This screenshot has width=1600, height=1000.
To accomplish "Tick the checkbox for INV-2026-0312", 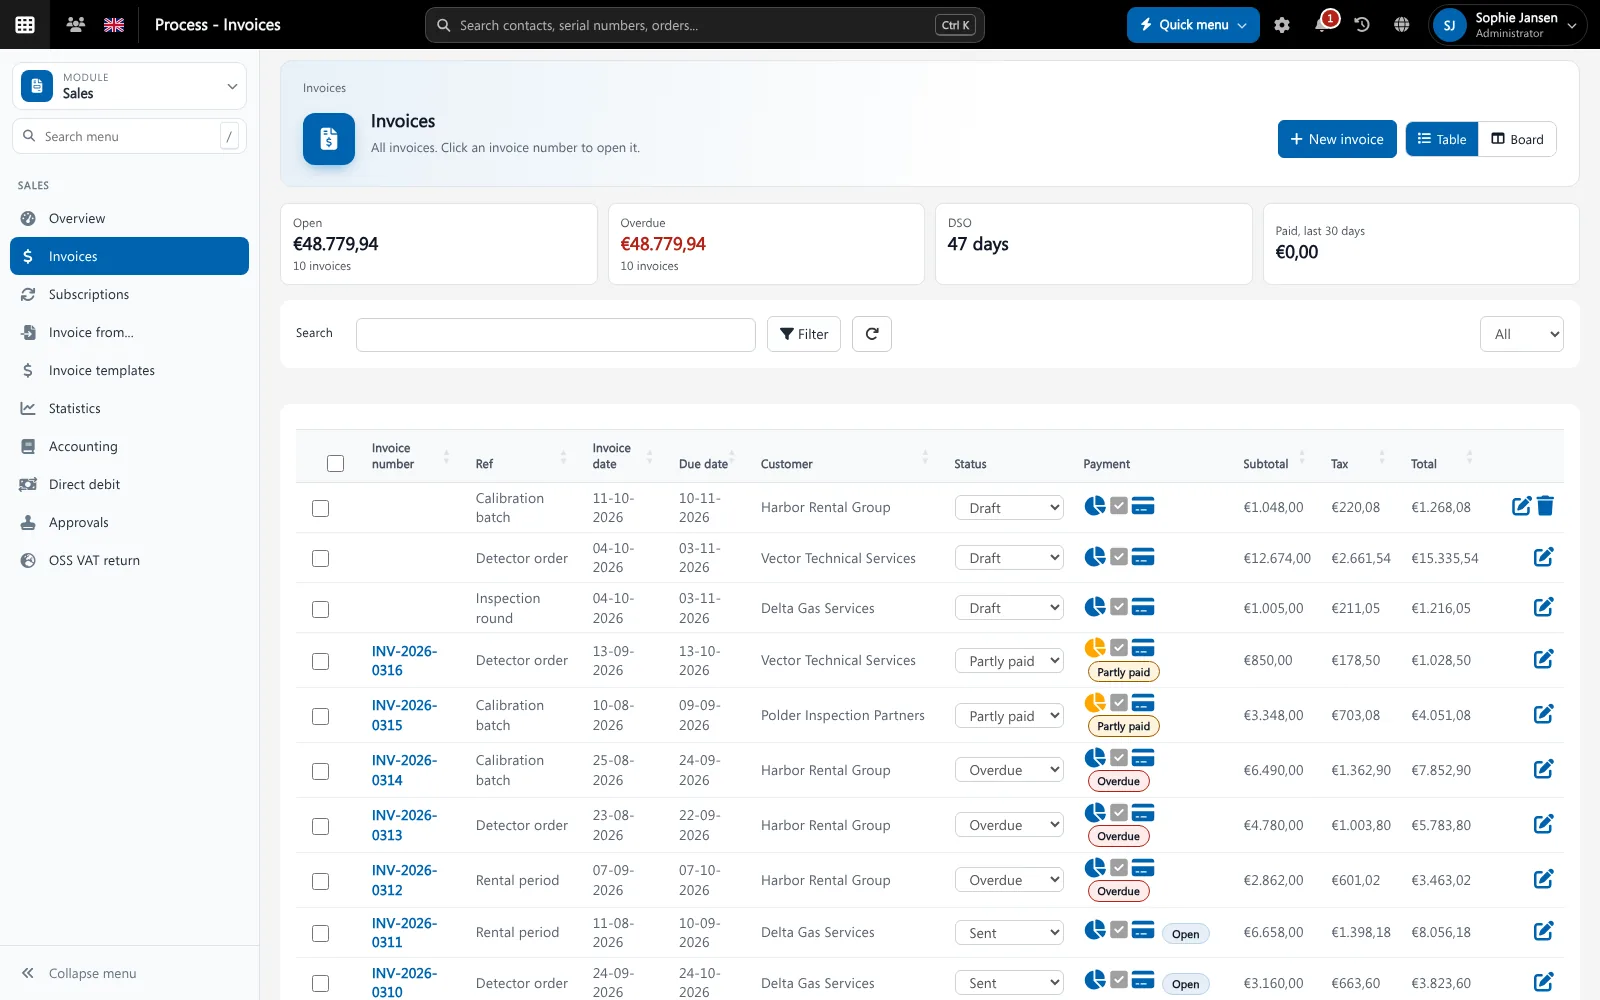I will pyautogui.click(x=320, y=881).
